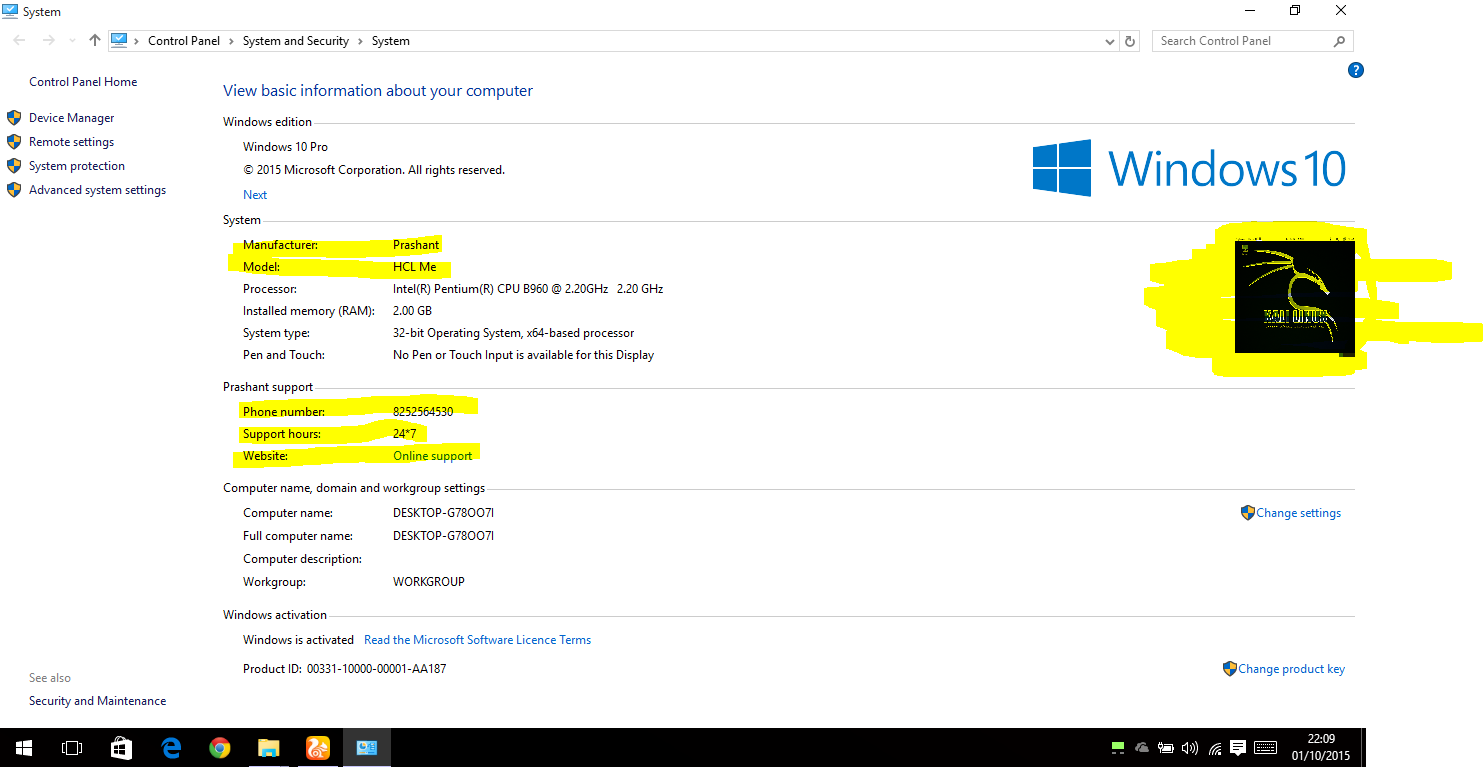
Task: Open Task View from the taskbar
Action: [72, 747]
